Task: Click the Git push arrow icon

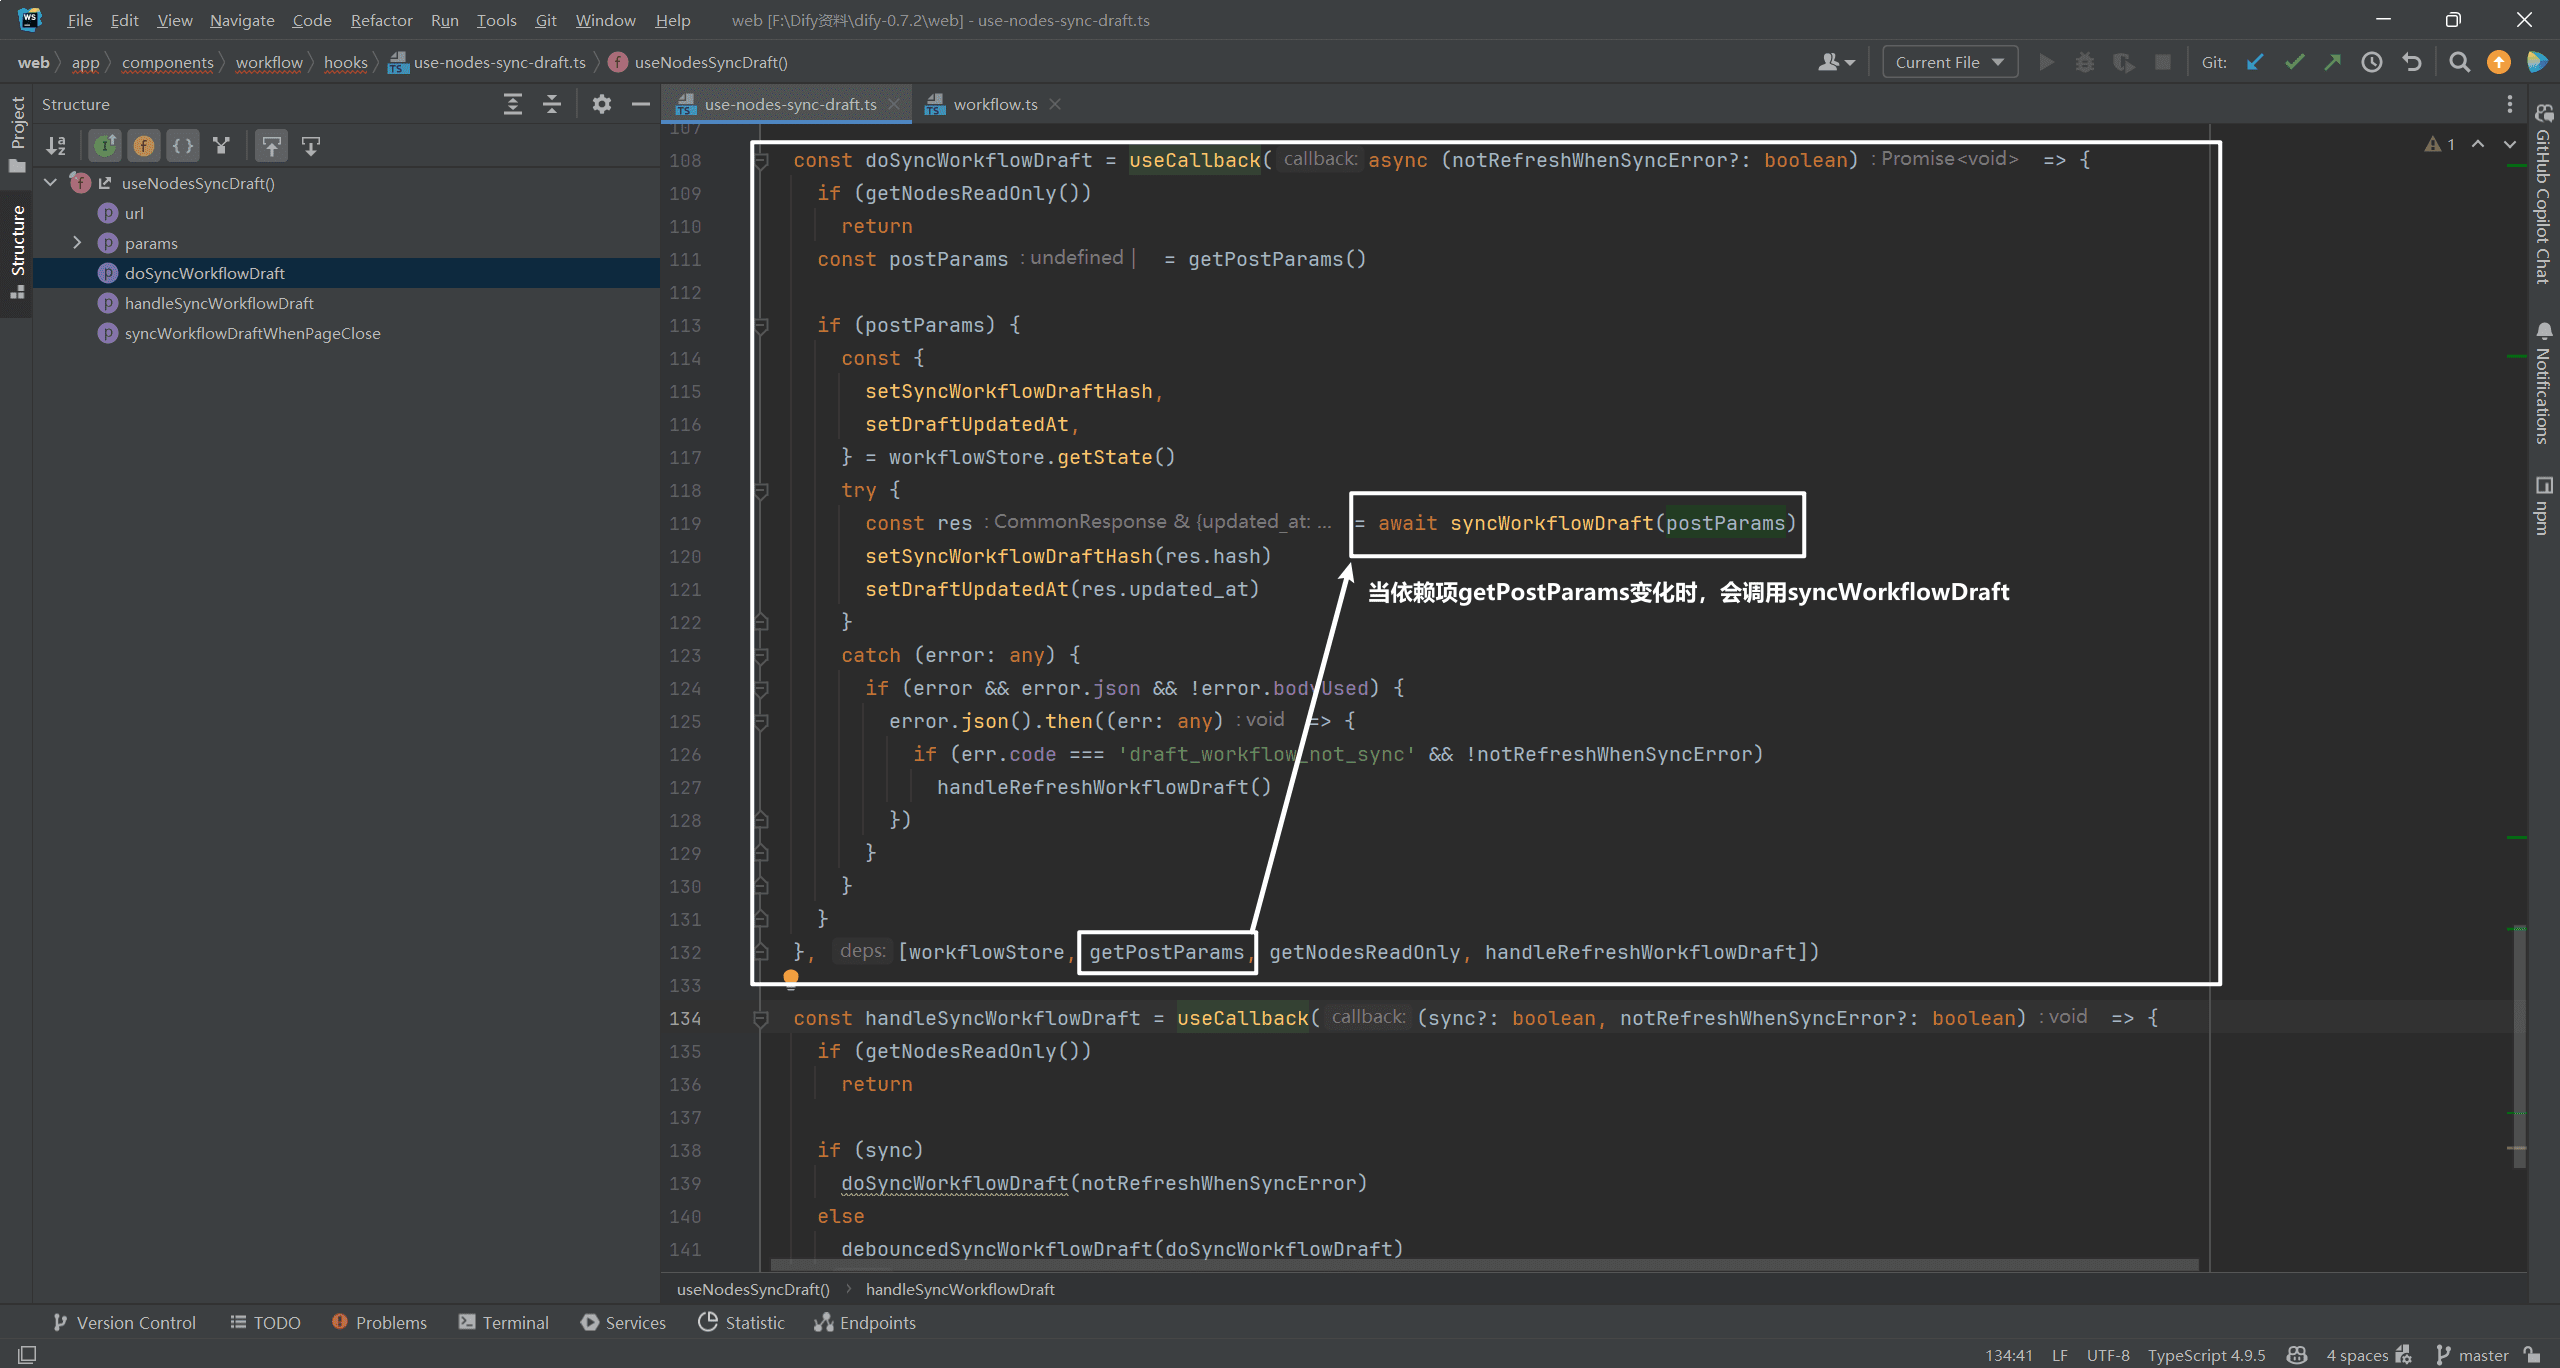Action: pos(2333,62)
